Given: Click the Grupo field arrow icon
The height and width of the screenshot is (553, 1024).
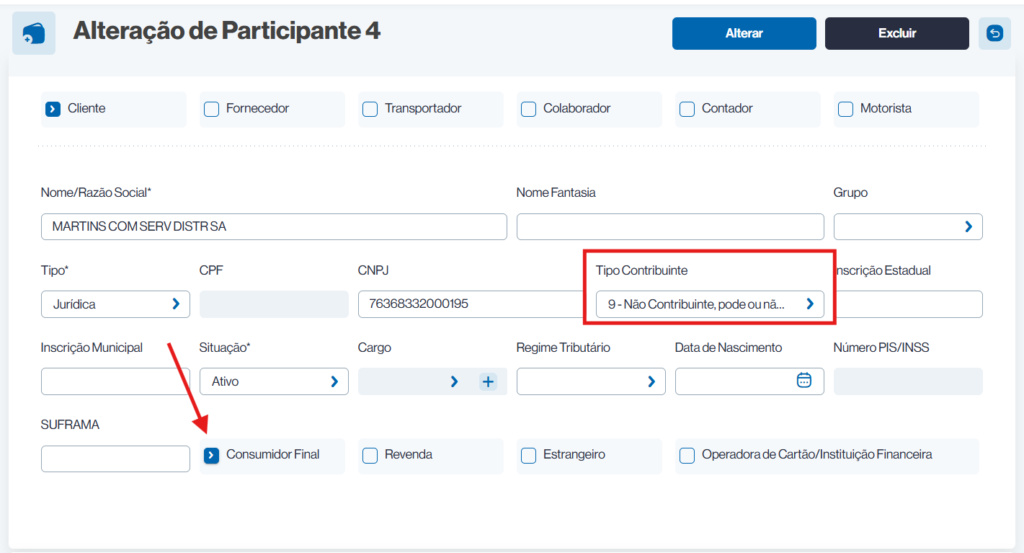Looking at the screenshot, I should [967, 227].
